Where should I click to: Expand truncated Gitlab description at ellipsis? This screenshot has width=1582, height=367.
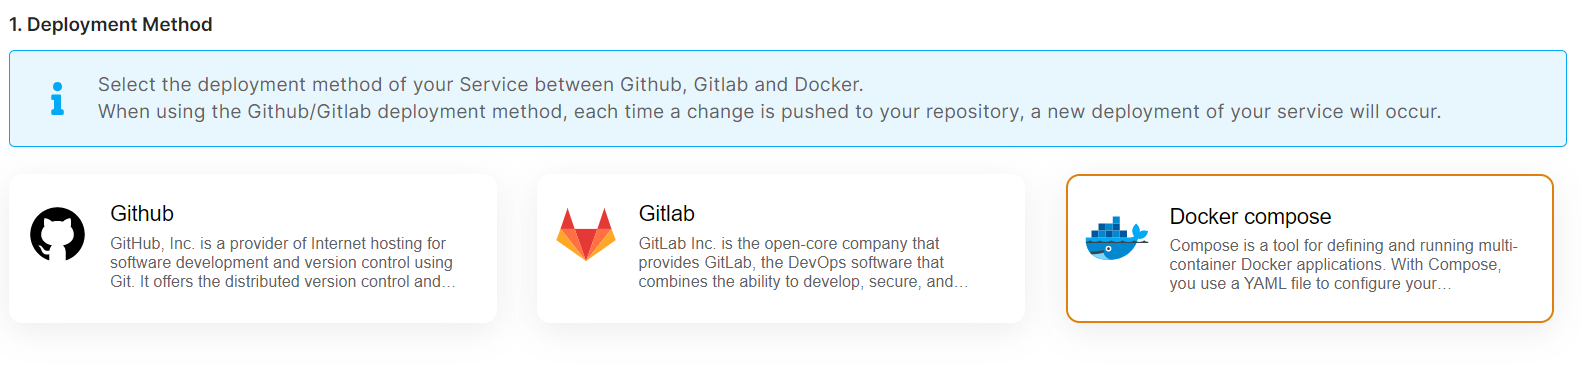pos(961,283)
